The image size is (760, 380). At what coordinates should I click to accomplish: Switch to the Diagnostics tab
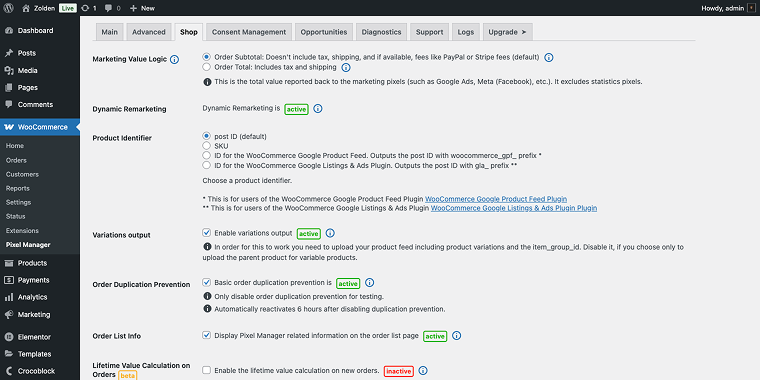(381, 32)
